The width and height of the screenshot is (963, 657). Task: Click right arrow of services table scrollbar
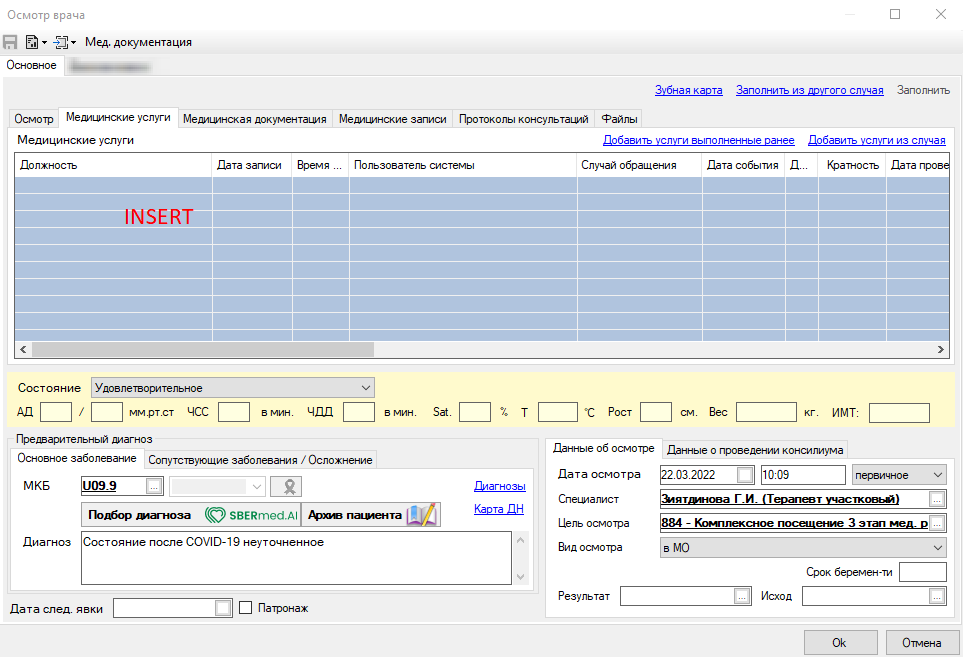point(940,349)
